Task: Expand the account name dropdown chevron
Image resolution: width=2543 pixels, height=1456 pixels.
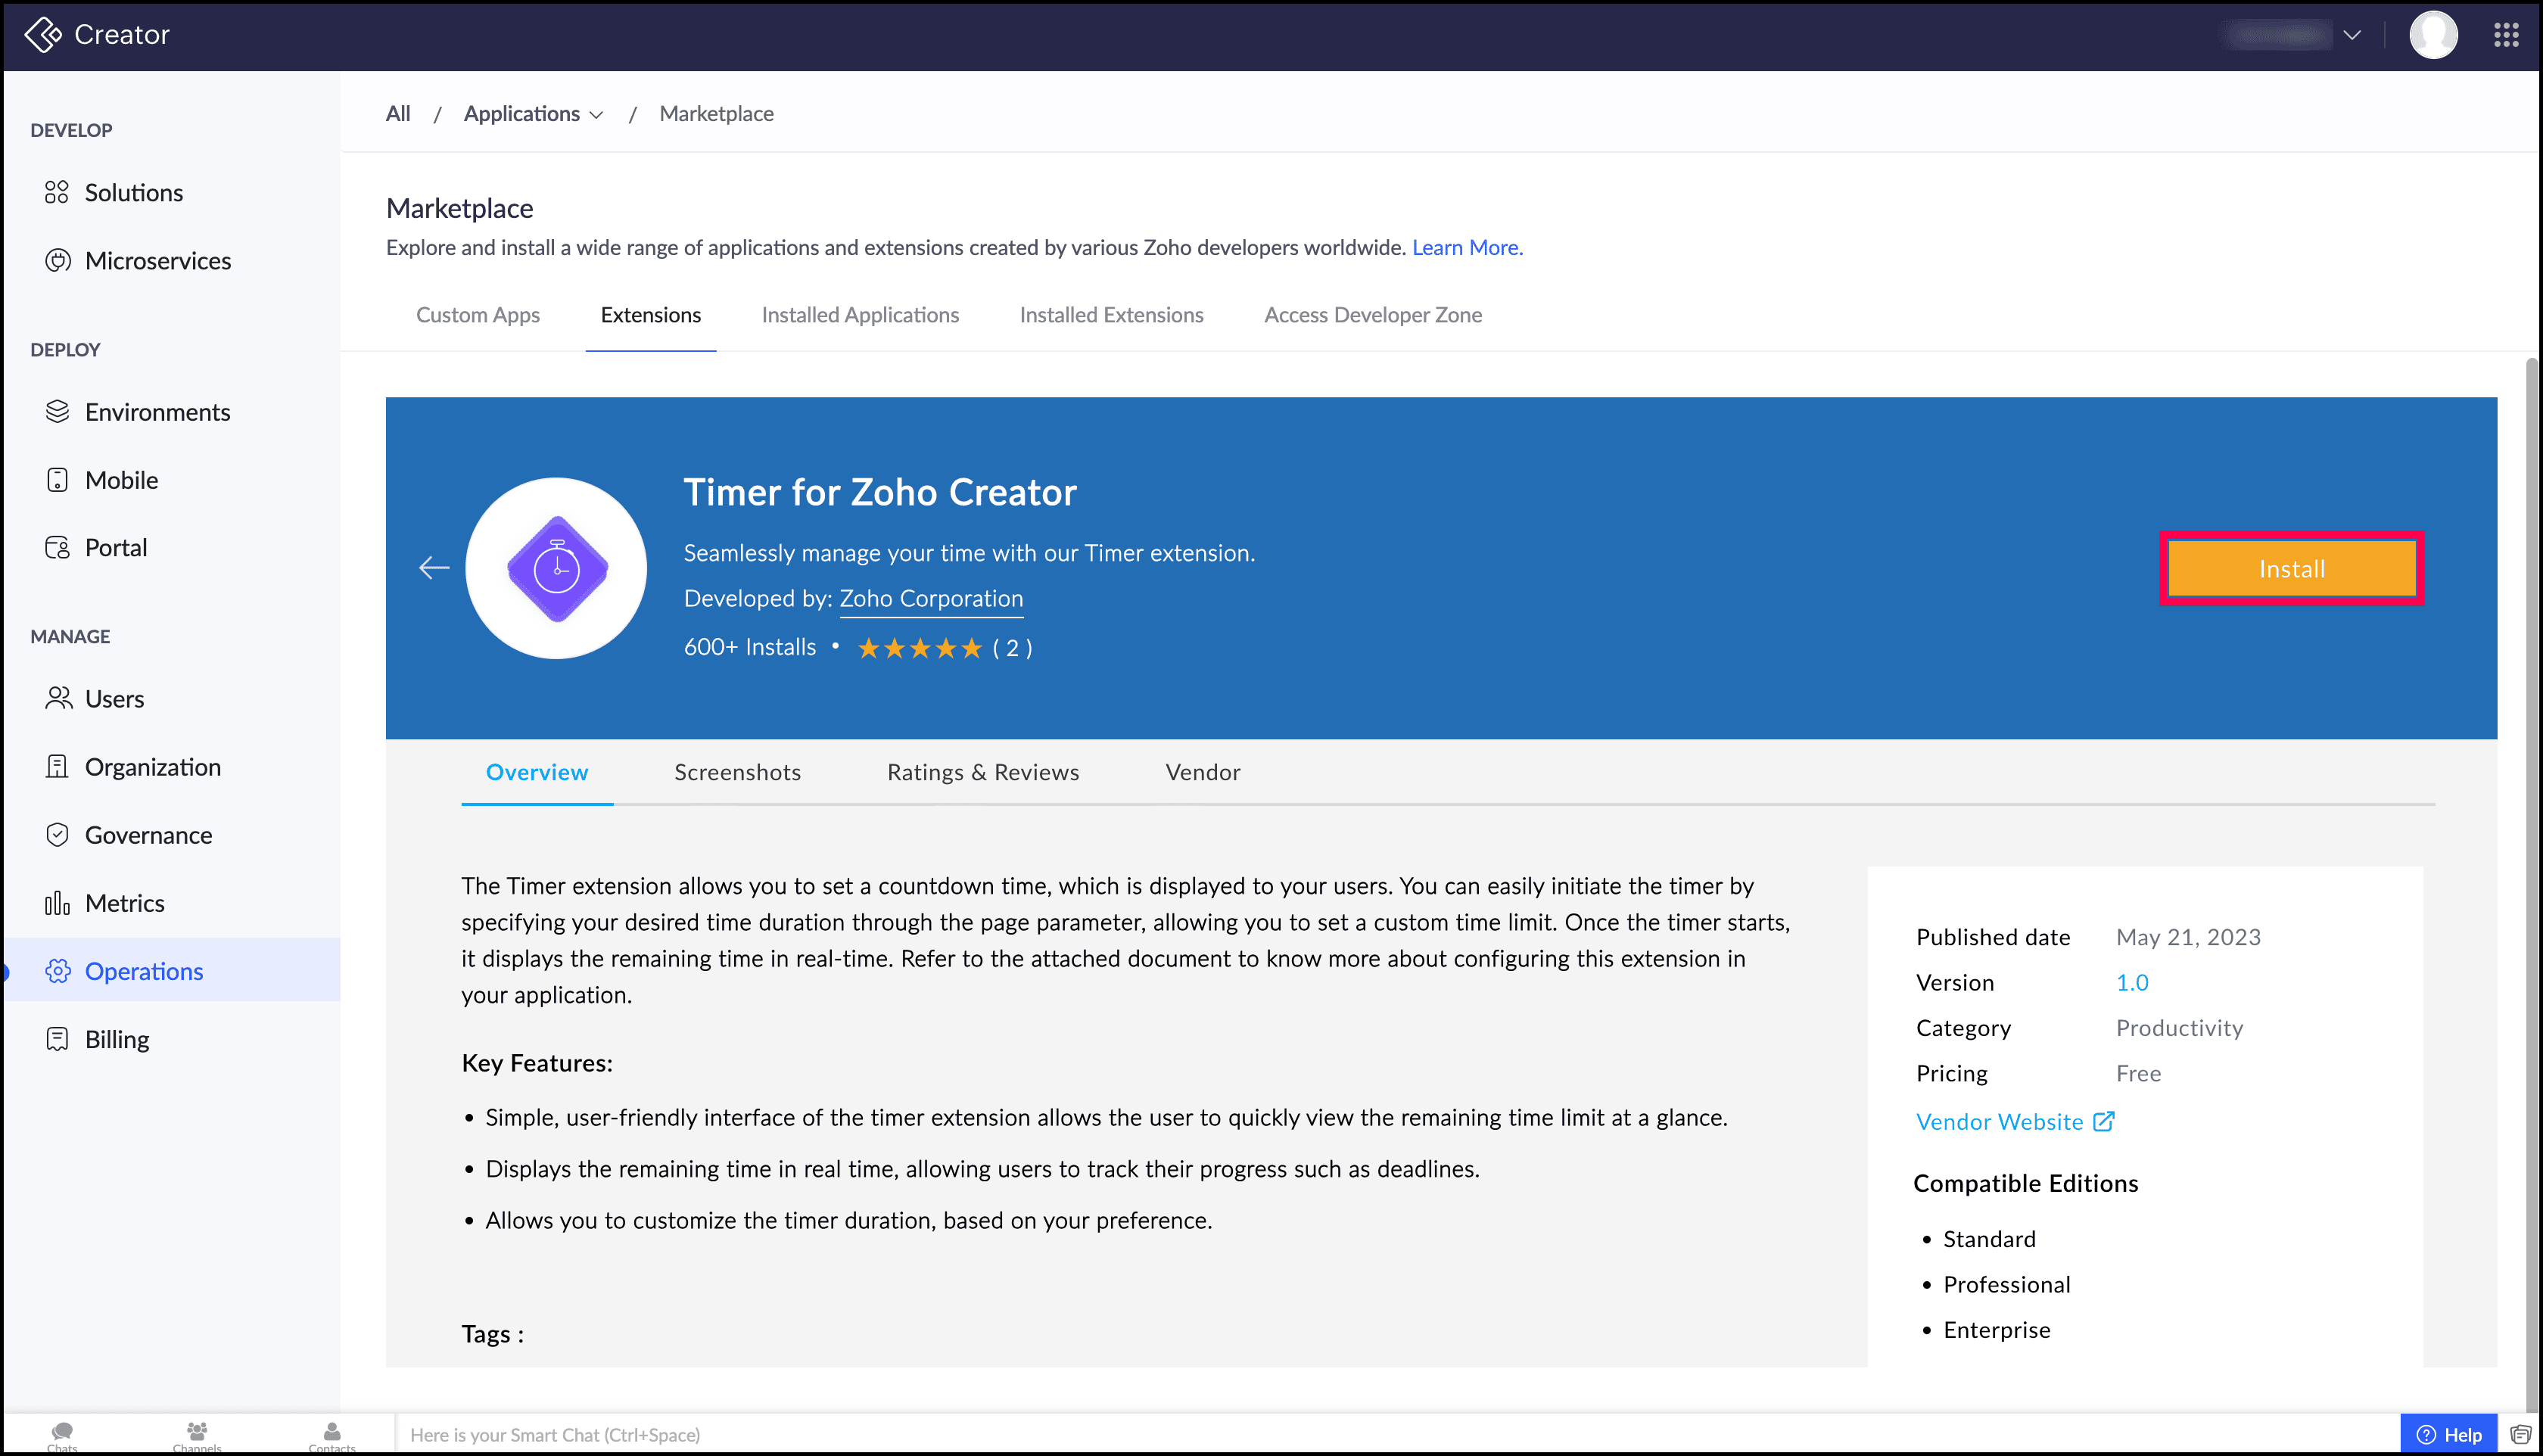Action: pos(2352,35)
